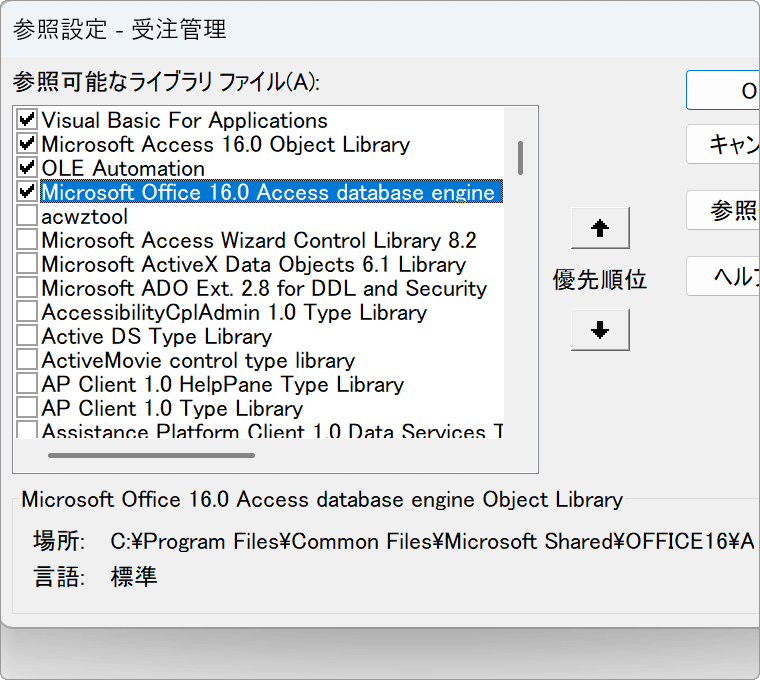Uncheck Visual Basic For Applications checkbox
Image resolution: width=760 pixels, height=680 pixels.
click(x=27, y=120)
